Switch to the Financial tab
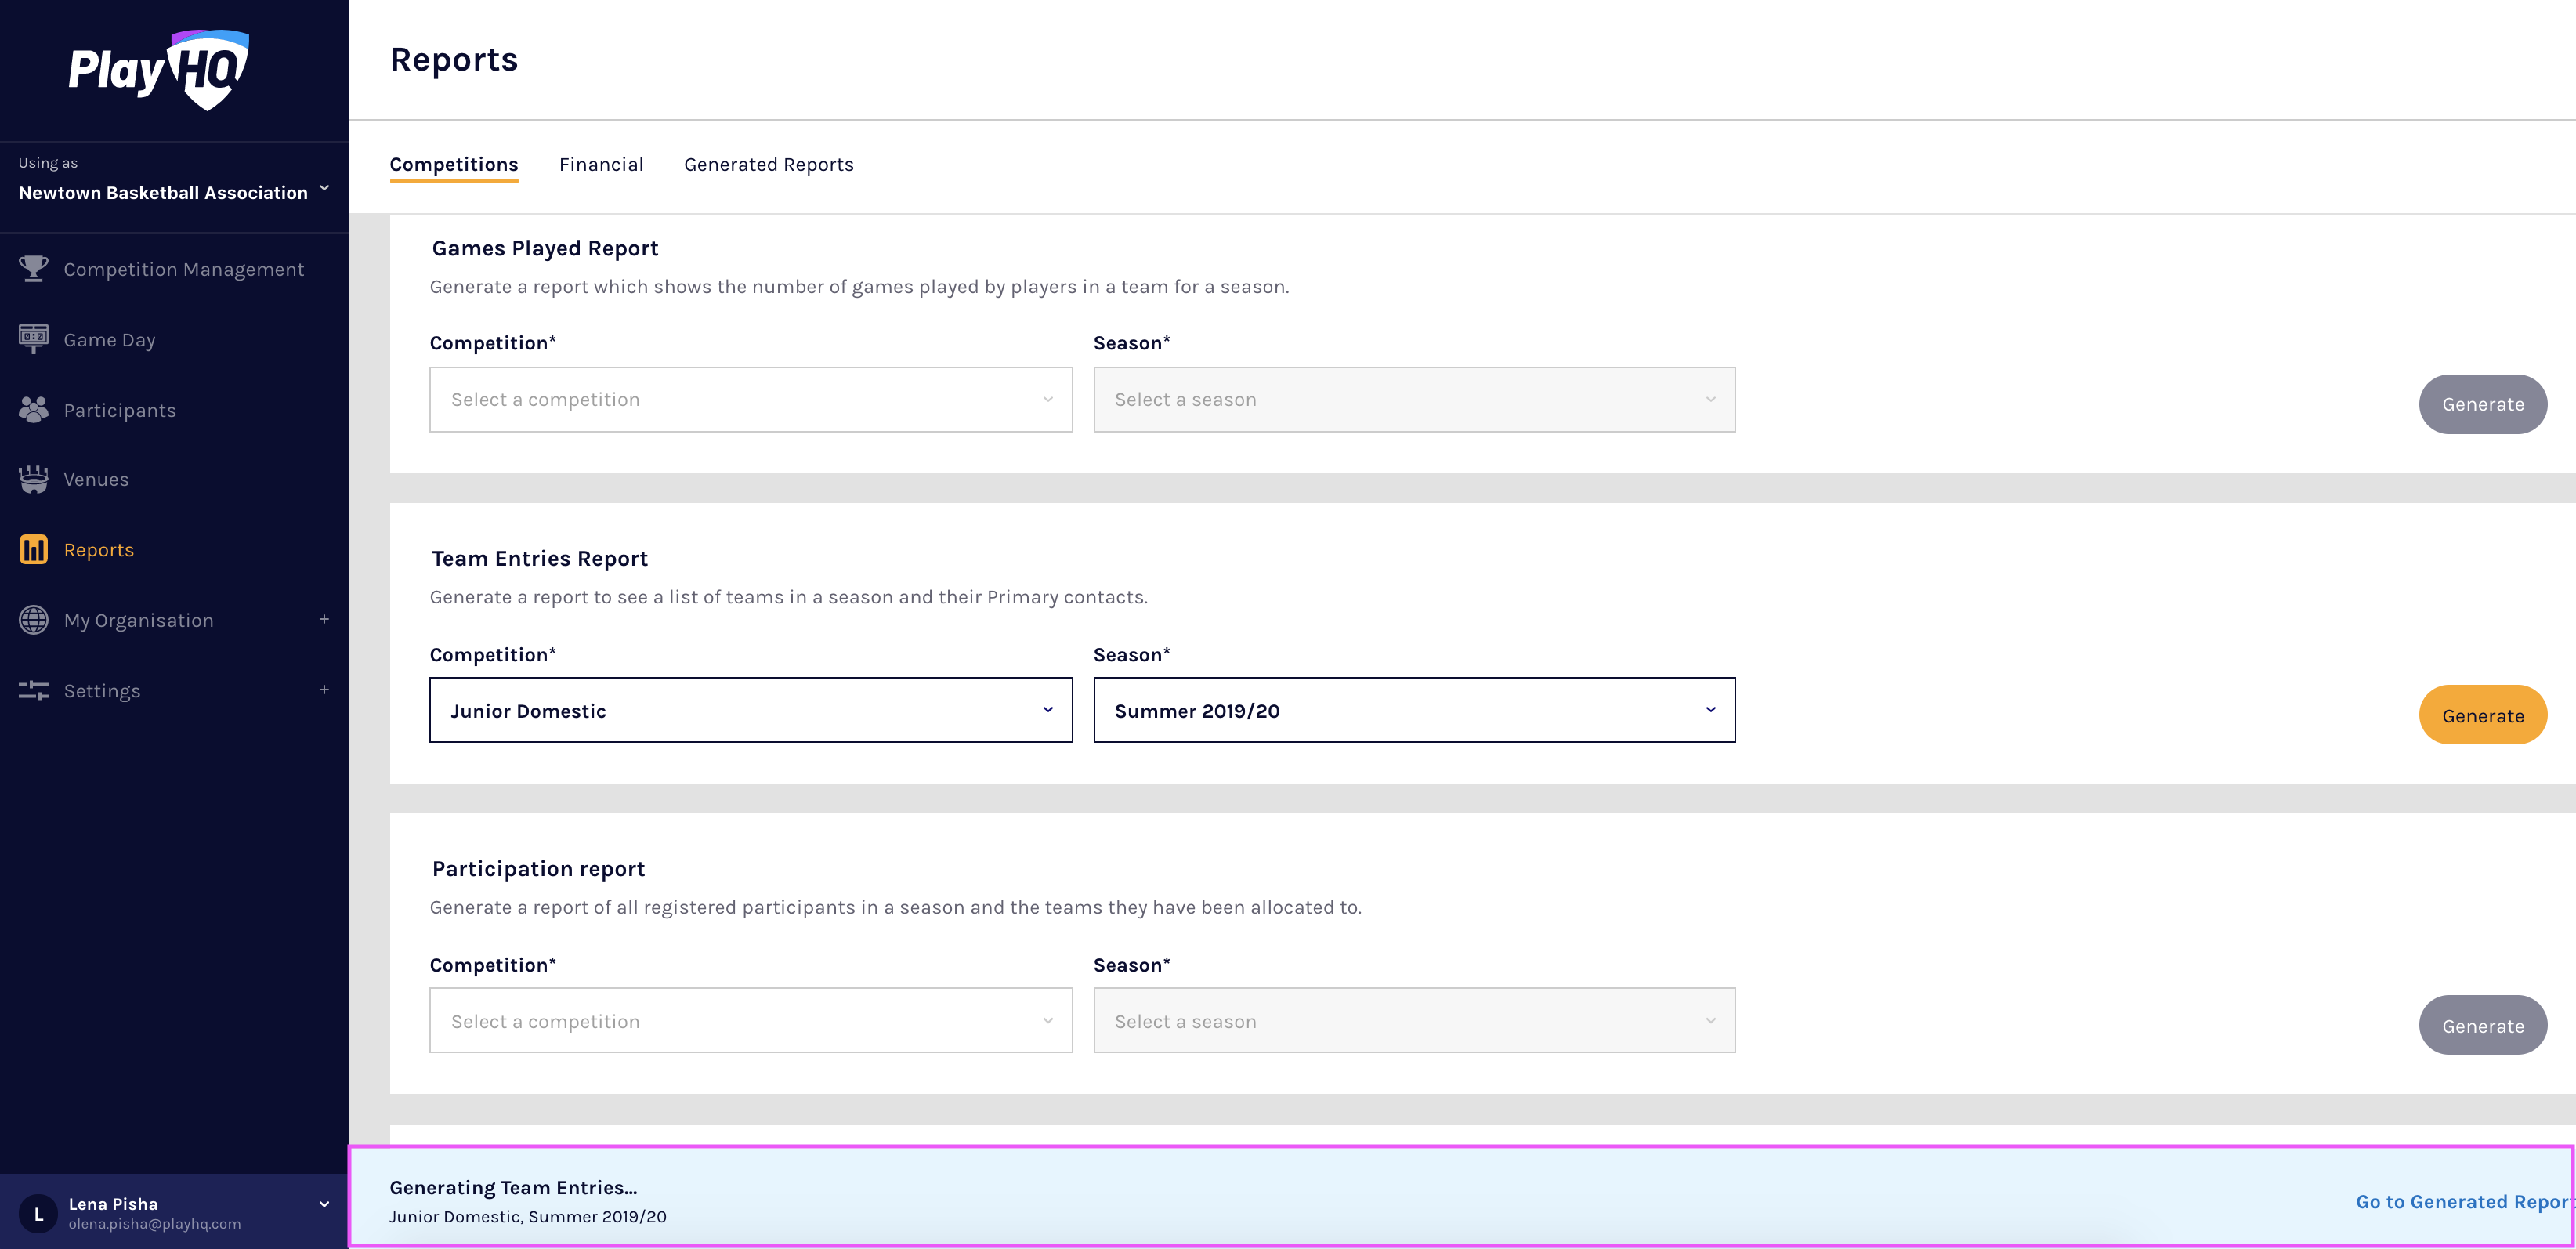The height and width of the screenshot is (1249, 2576). coord(601,164)
